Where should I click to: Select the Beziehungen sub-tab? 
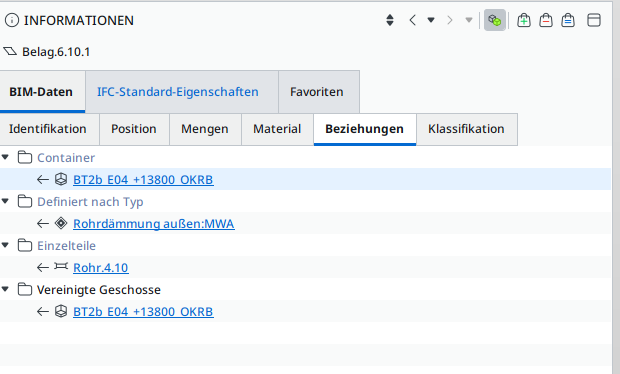[365, 129]
